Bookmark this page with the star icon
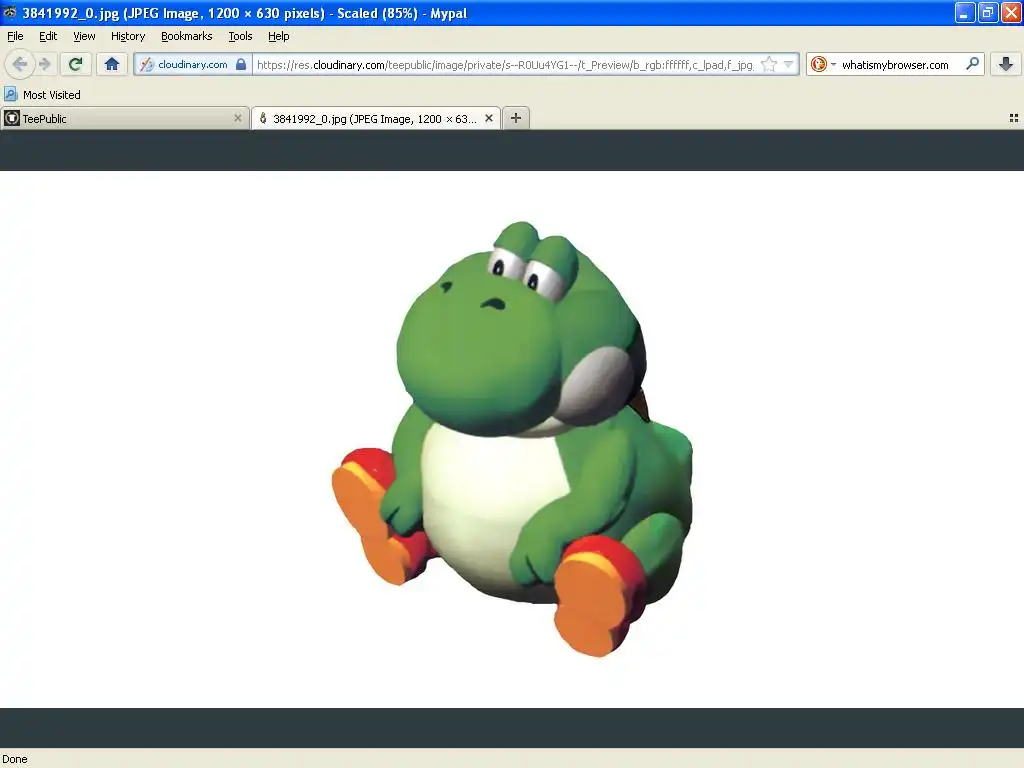 pos(769,64)
